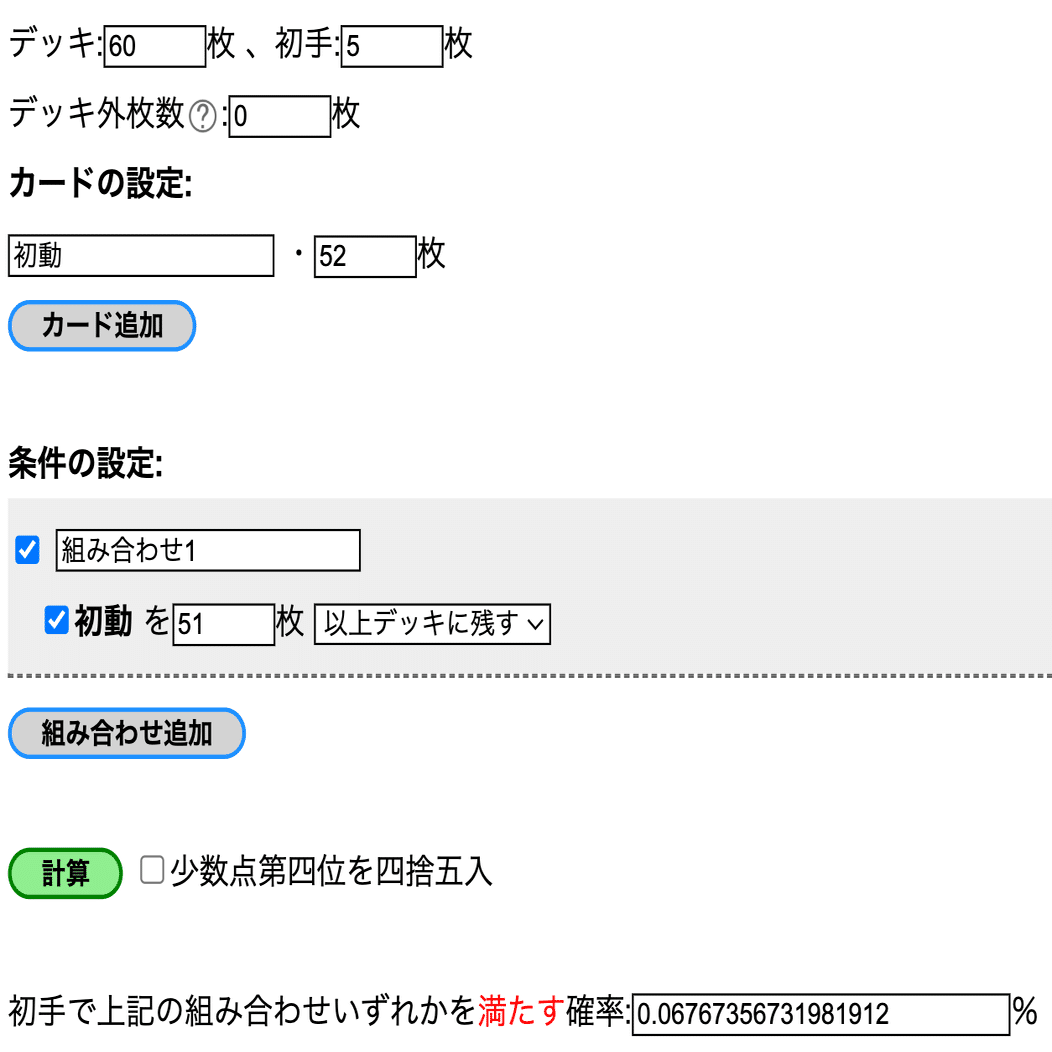Click the デッキ枚数 field showing 60

[154, 46]
